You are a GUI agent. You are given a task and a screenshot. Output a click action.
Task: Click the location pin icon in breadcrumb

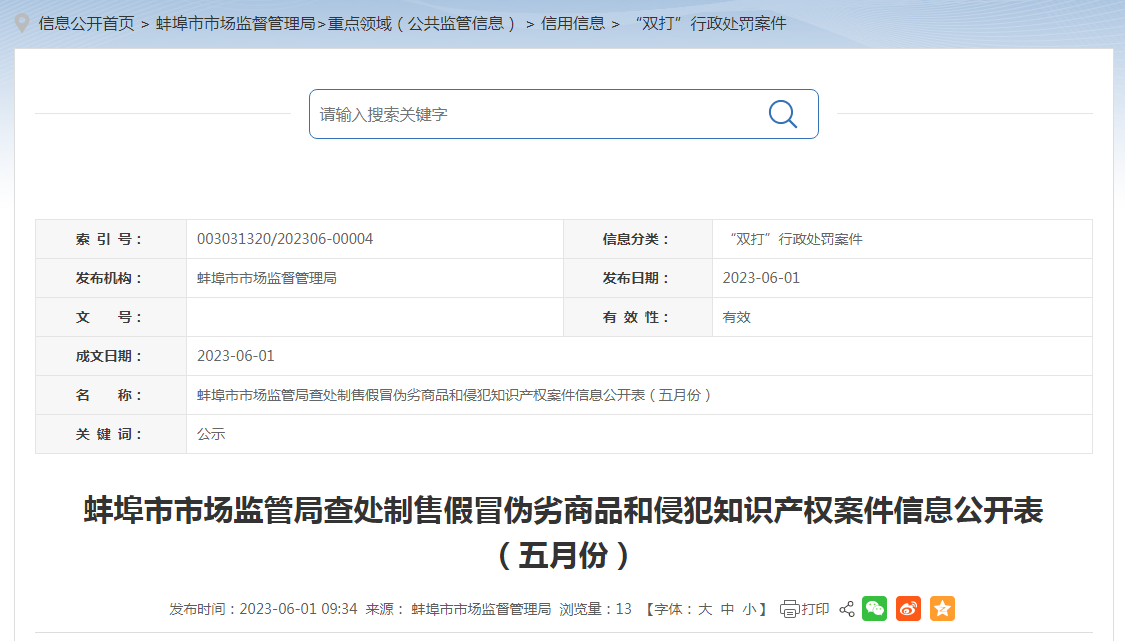[x=22, y=24]
